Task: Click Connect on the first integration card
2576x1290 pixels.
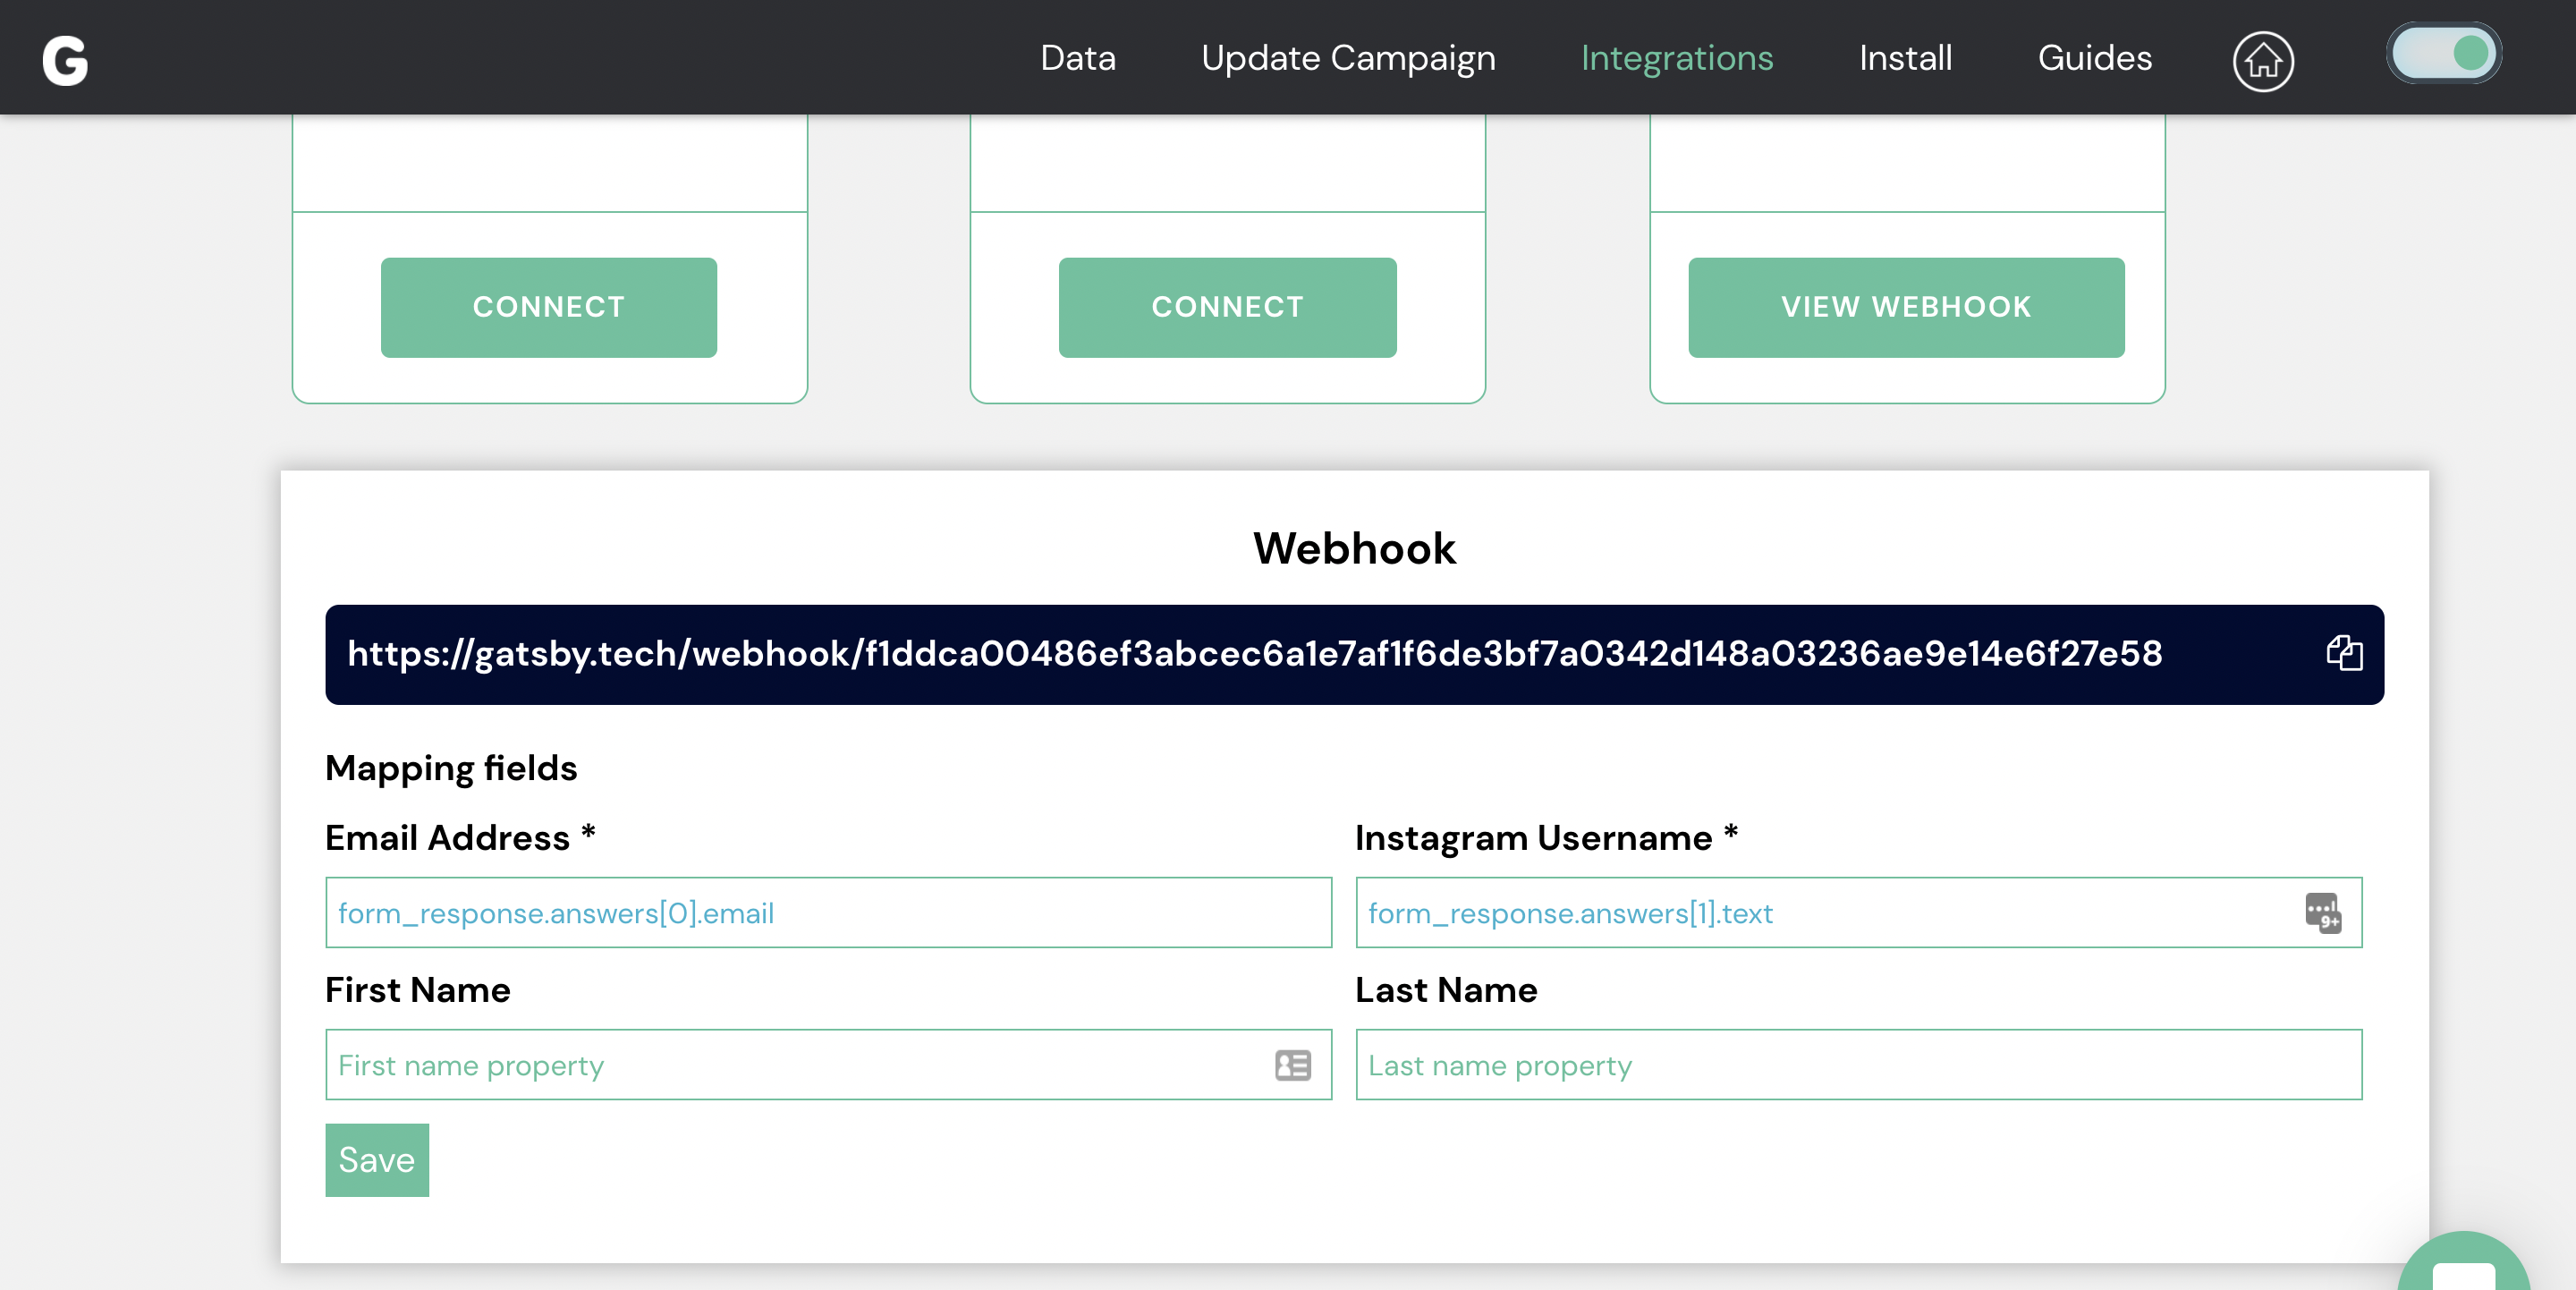Action: click(x=549, y=307)
